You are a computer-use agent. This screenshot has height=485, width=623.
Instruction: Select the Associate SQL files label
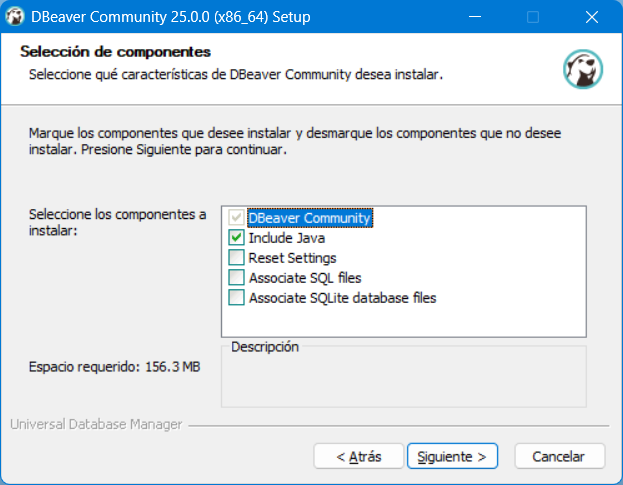[305, 278]
